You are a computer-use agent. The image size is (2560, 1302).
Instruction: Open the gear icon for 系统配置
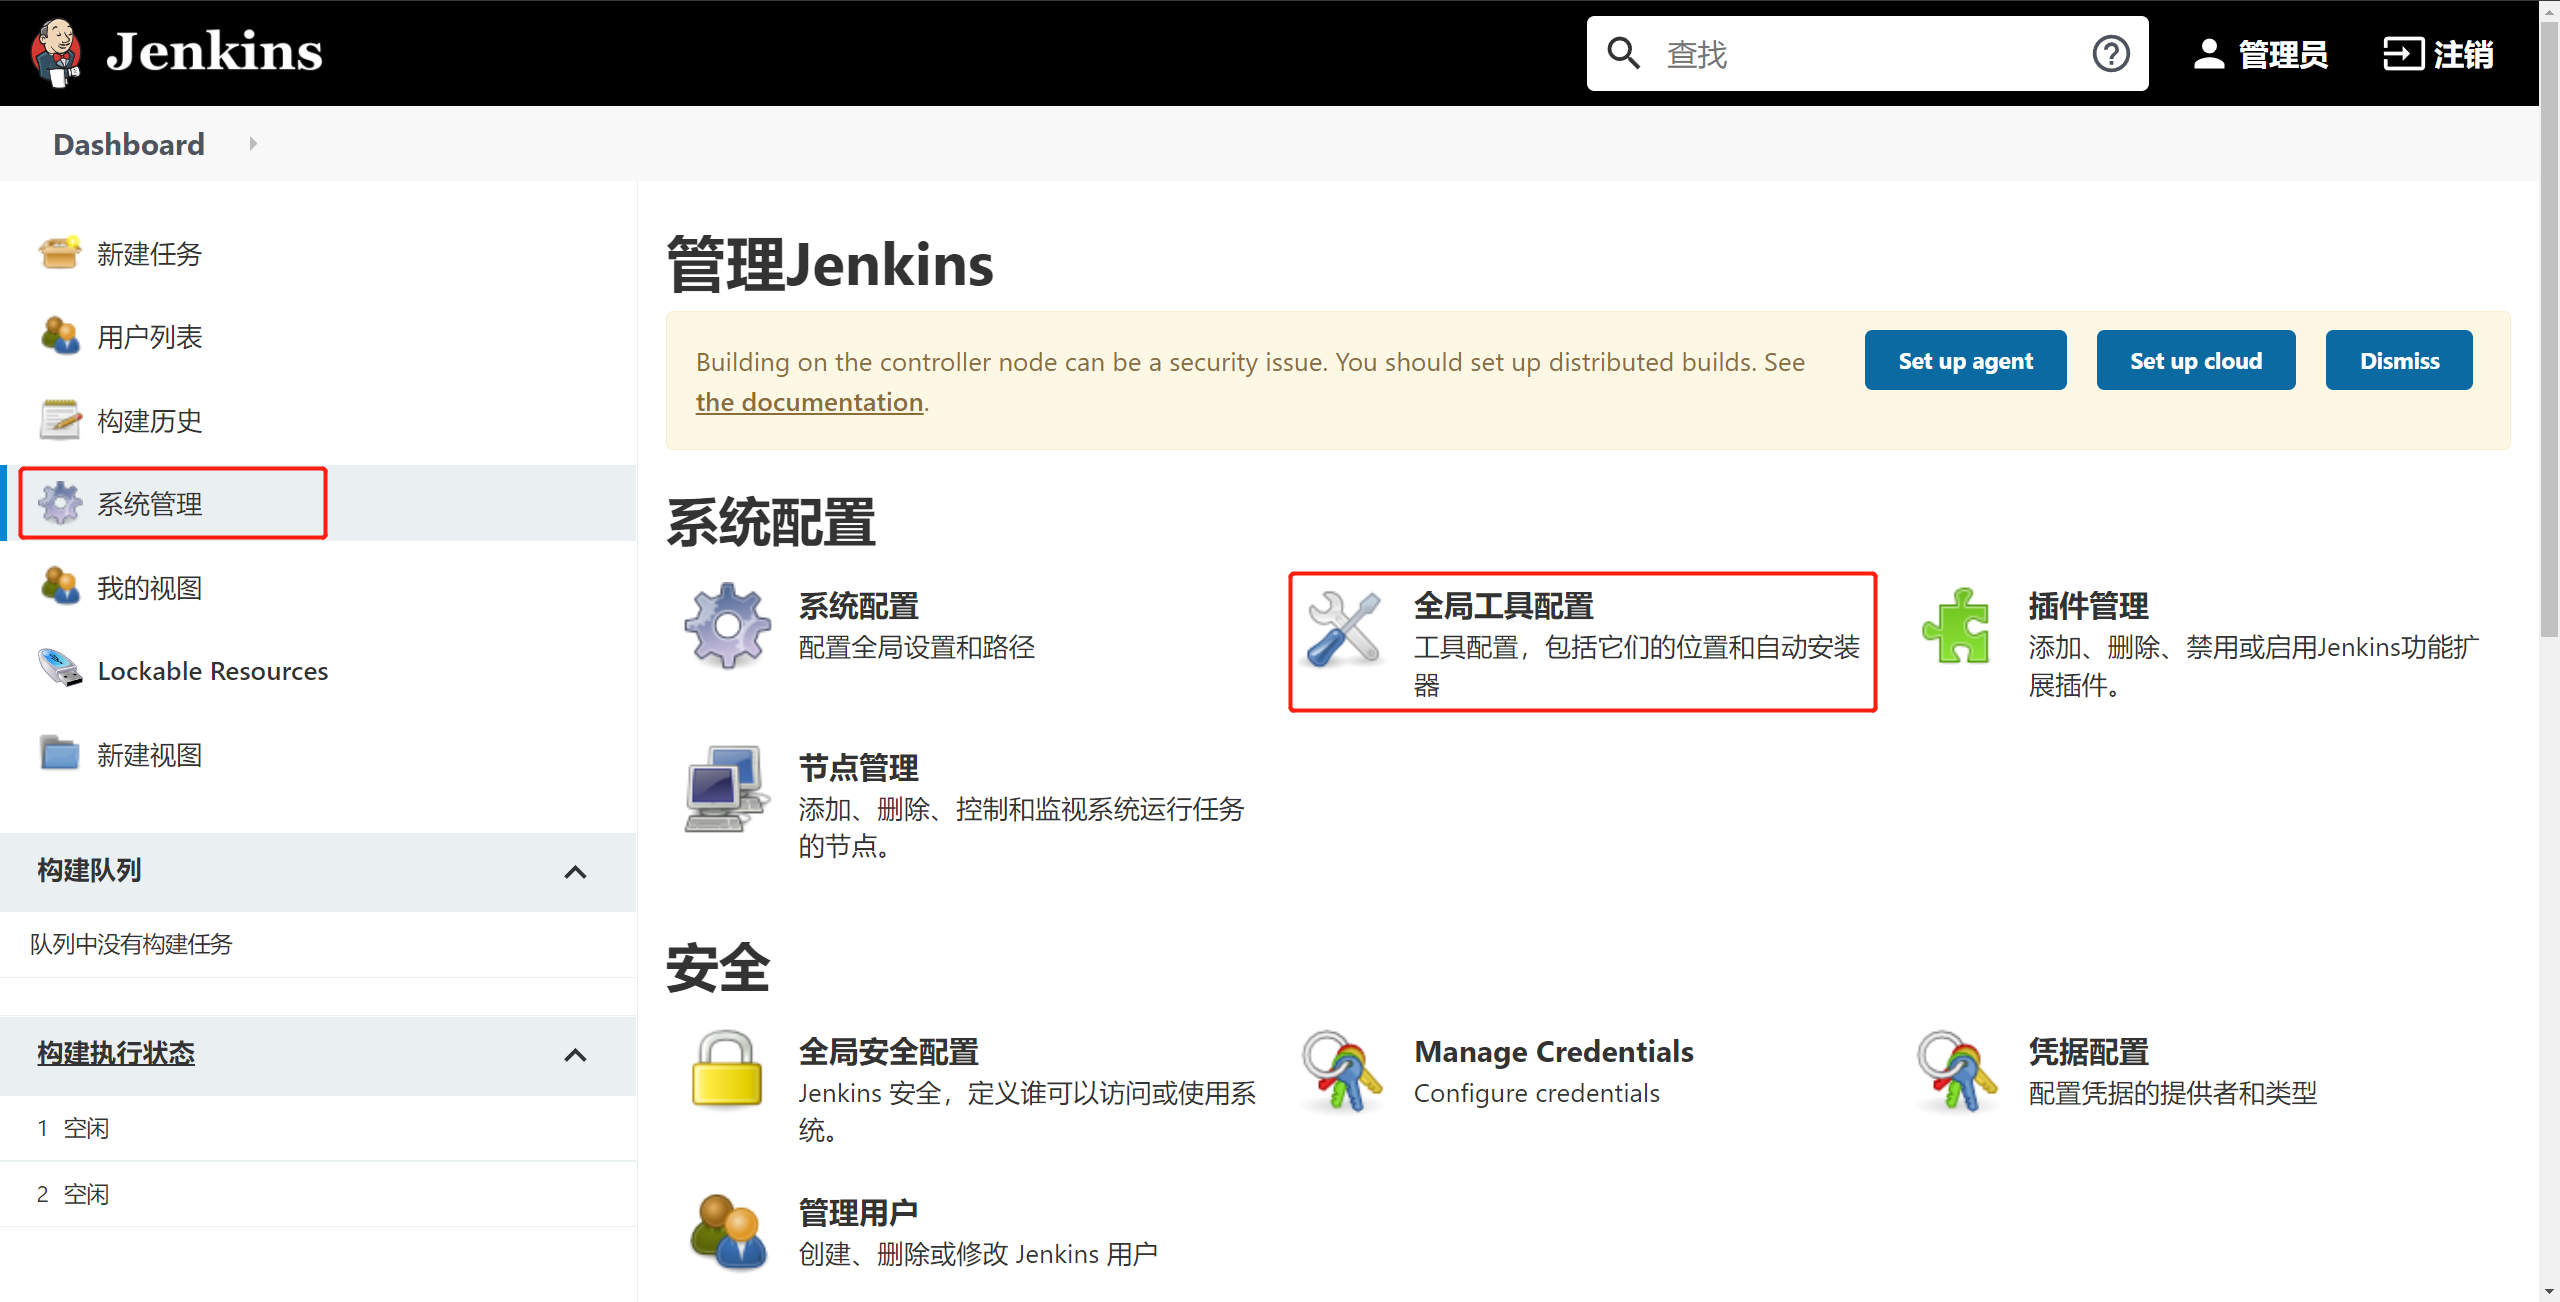[727, 626]
